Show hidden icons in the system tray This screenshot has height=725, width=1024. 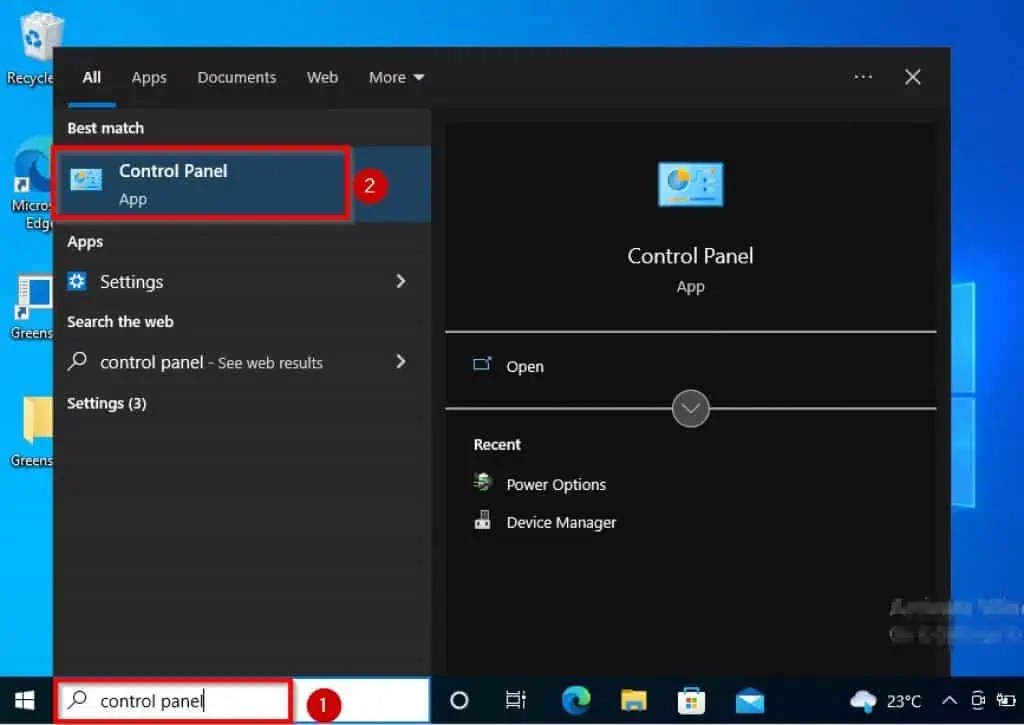click(x=949, y=700)
